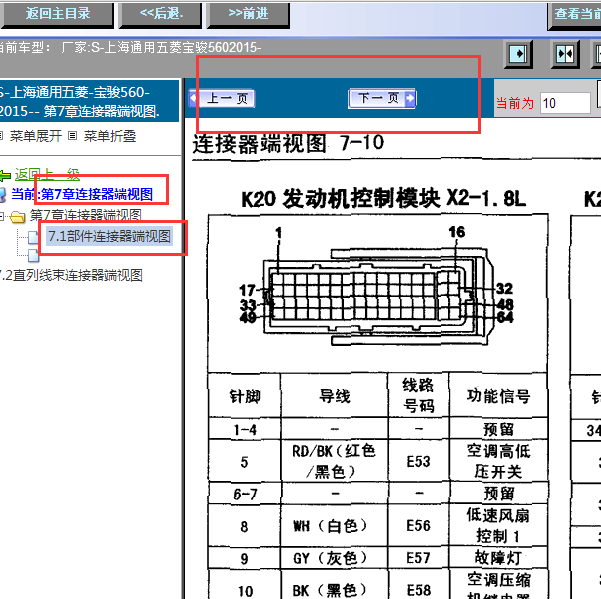Collapse the 第7章连接器端视图 folder node
Screen dimensions: 601x599
point(2,217)
